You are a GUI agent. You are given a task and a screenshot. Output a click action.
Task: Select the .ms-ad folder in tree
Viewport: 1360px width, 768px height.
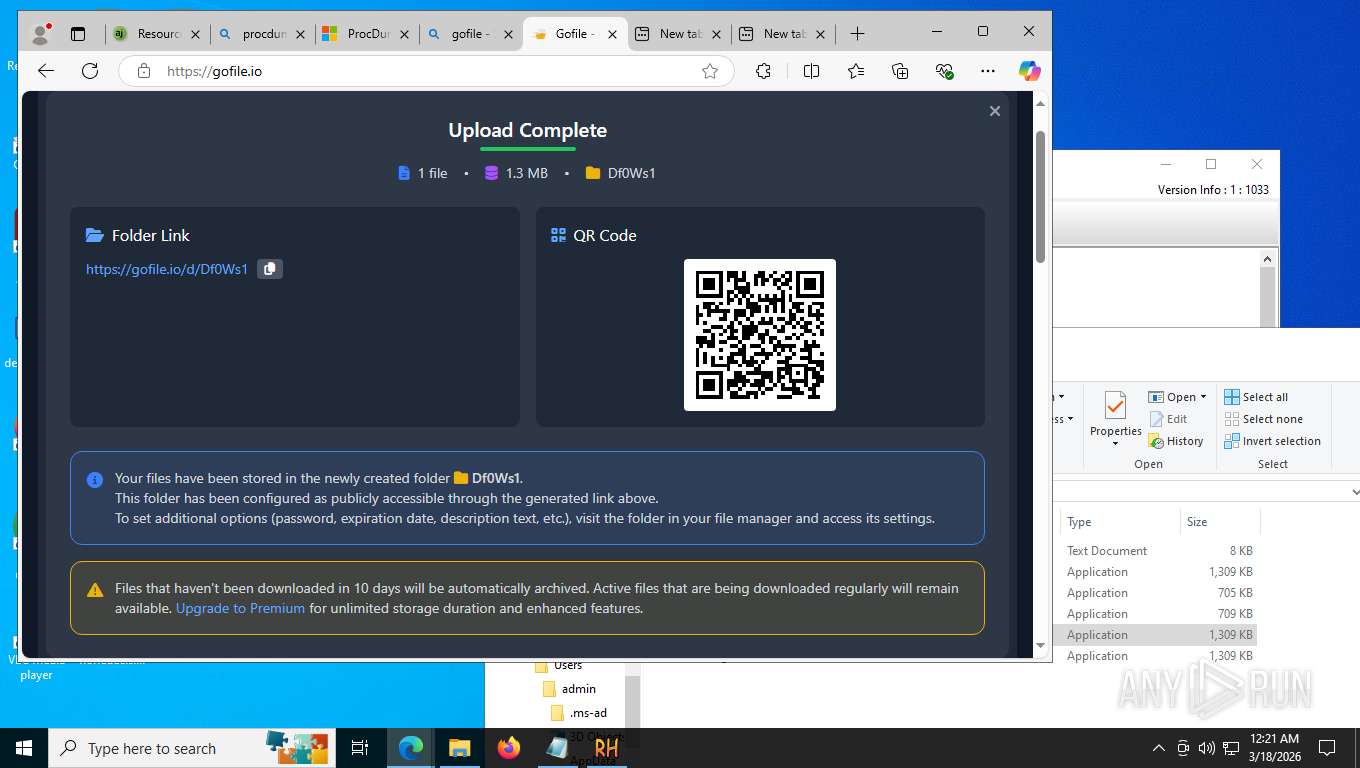pyautogui.click(x=588, y=713)
